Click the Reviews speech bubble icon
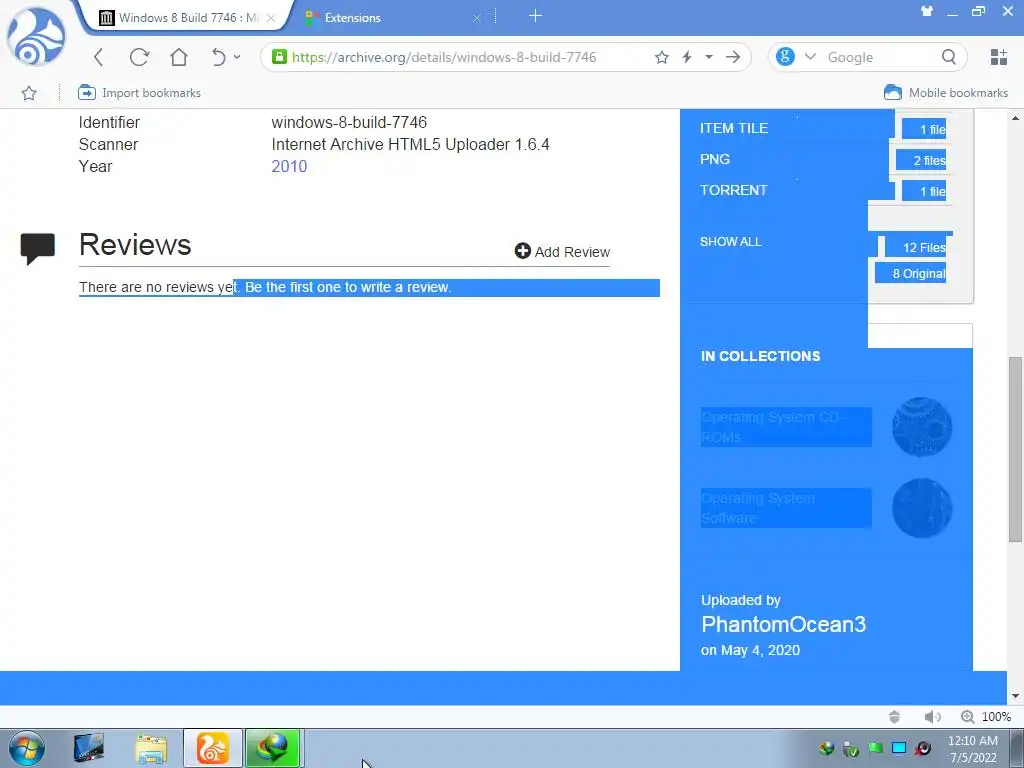Viewport: 1024px width, 768px height. [x=37, y=248]
